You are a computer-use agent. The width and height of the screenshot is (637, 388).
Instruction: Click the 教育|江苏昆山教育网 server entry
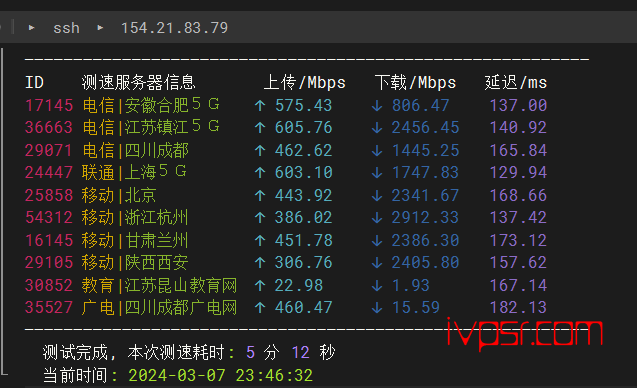click(159, 285)
